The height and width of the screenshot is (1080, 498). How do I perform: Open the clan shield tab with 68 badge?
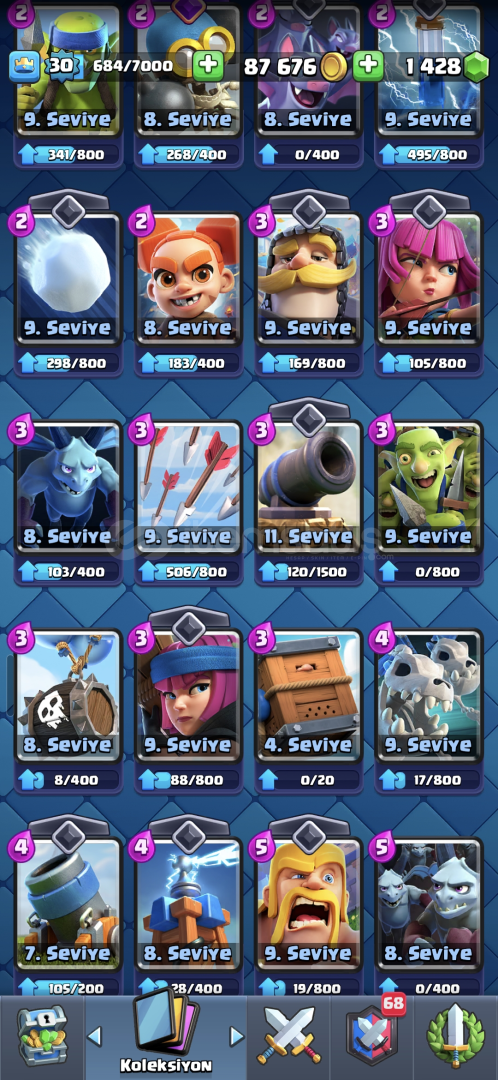click(373, 1035)
